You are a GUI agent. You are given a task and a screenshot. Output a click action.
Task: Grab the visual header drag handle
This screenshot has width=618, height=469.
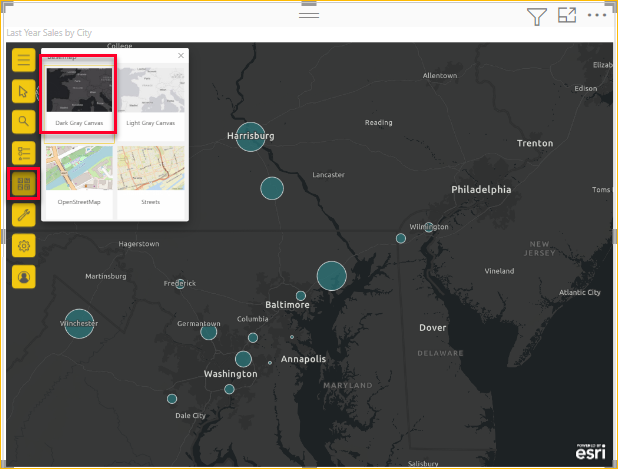[x=309, y=14]
